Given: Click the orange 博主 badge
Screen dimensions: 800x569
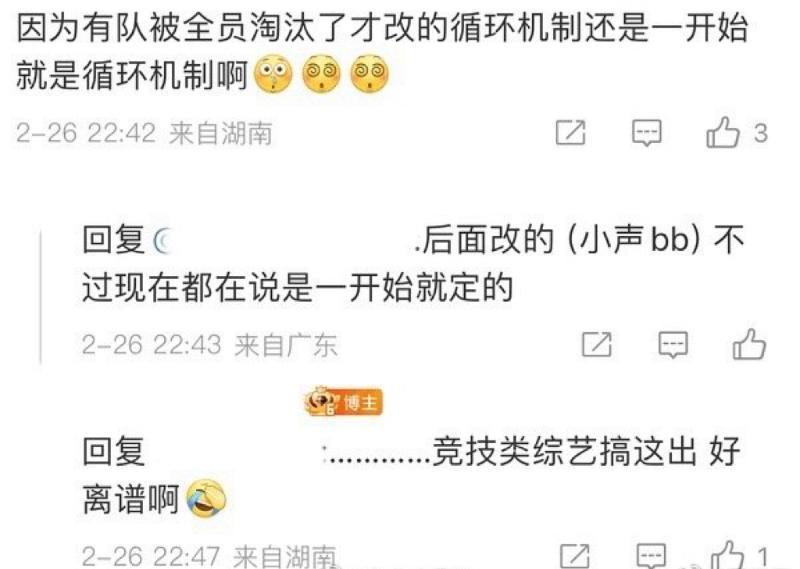Looking at the screenshot, I should pyautogui.click(x=343, y=402).
